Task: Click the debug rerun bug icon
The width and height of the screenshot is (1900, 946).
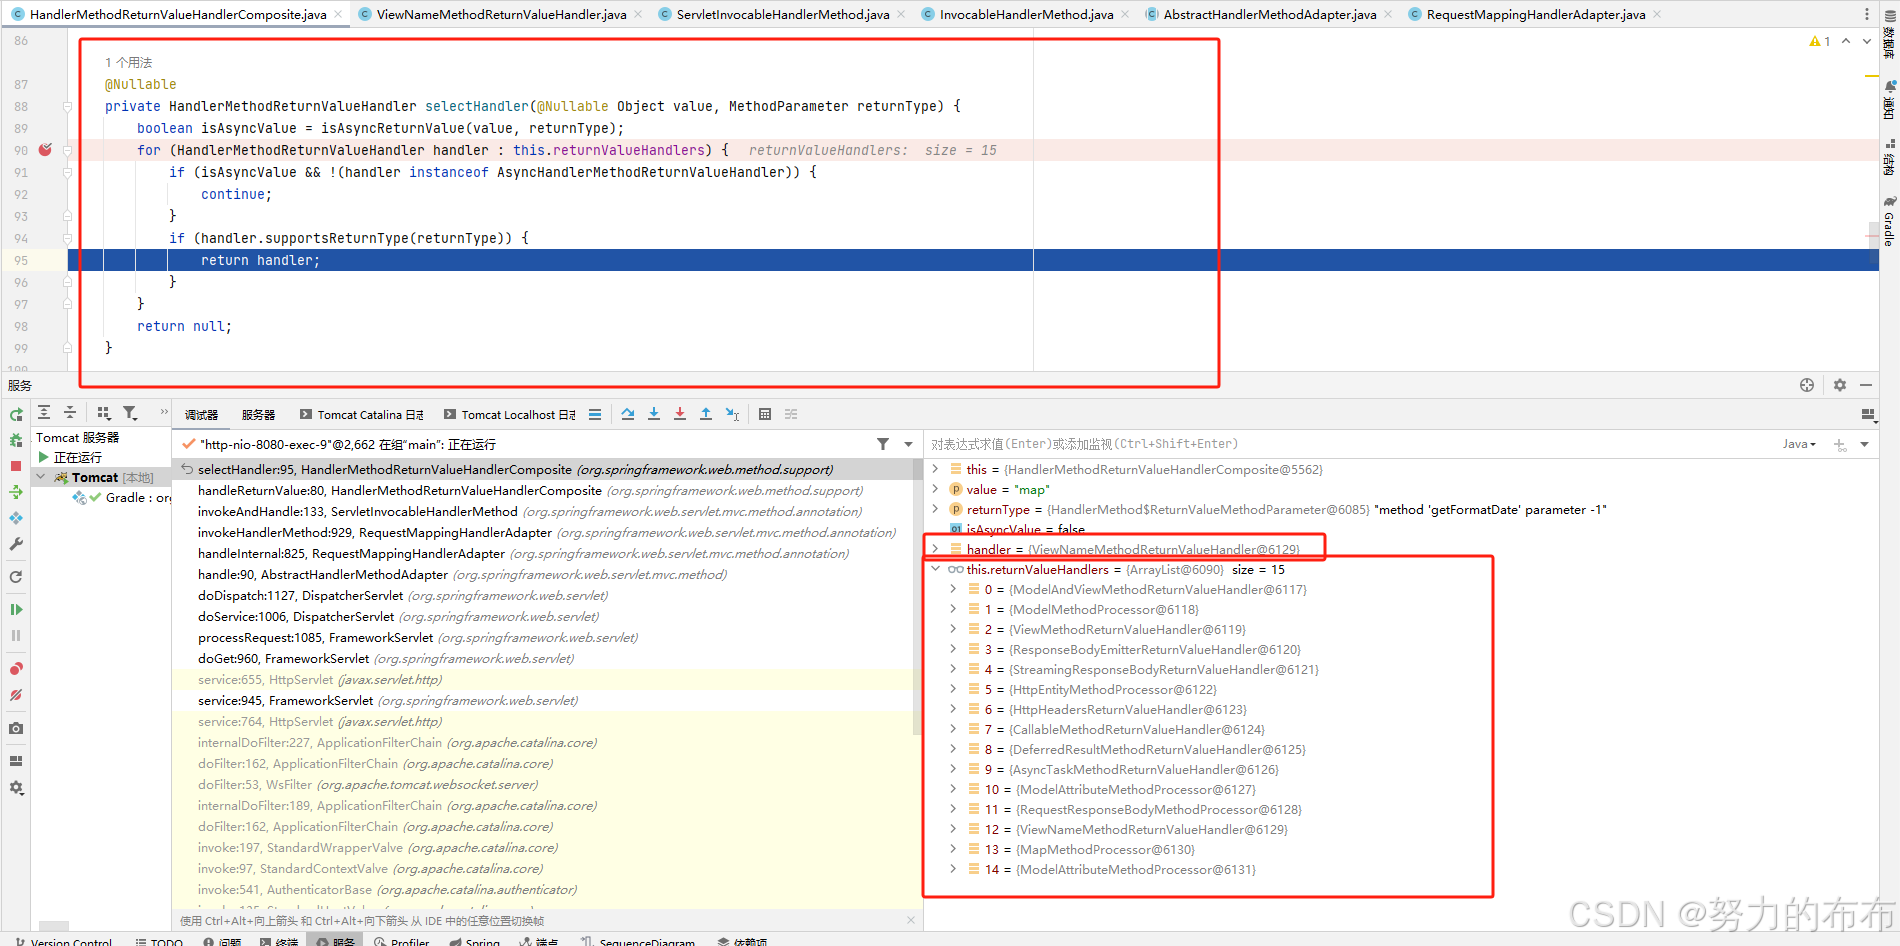Action: (16, 440)
